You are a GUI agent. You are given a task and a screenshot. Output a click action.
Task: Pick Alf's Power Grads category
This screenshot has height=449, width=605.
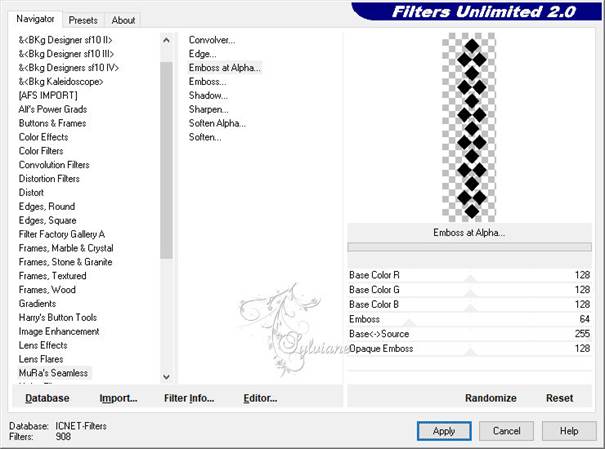53,109
